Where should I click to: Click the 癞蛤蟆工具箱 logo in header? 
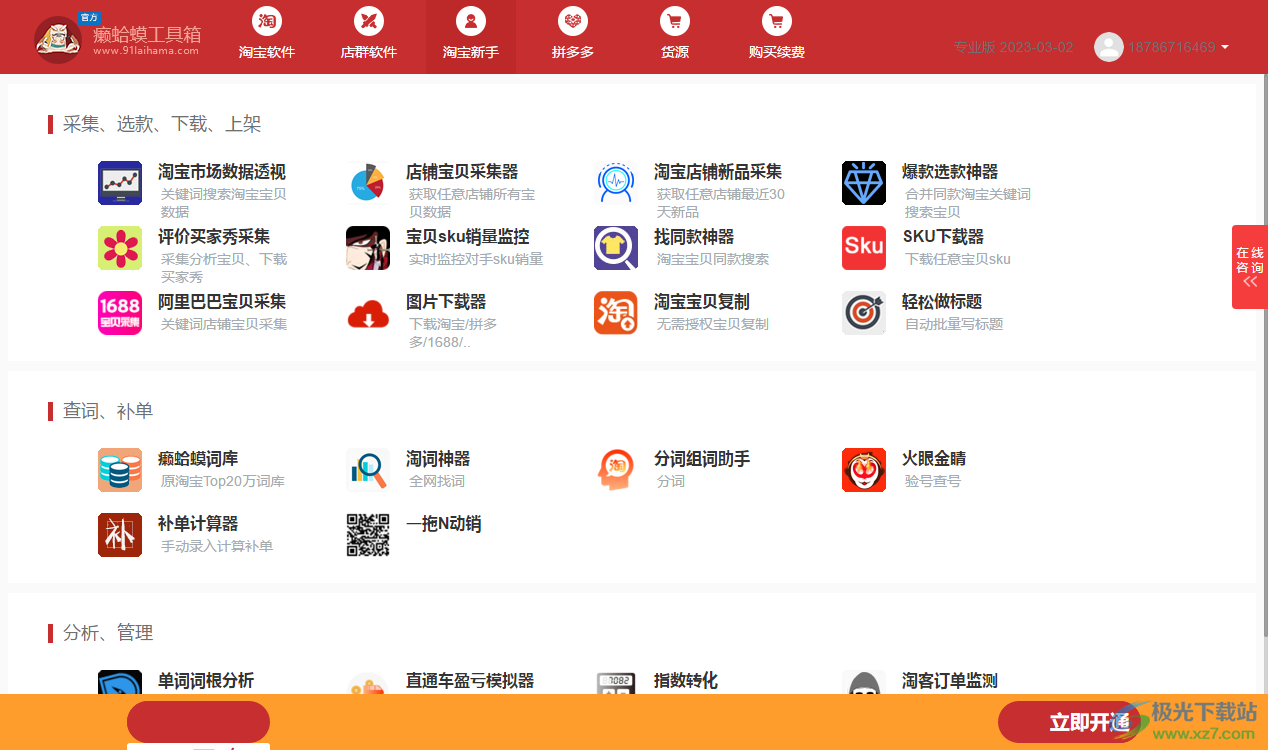click(118, 38)
